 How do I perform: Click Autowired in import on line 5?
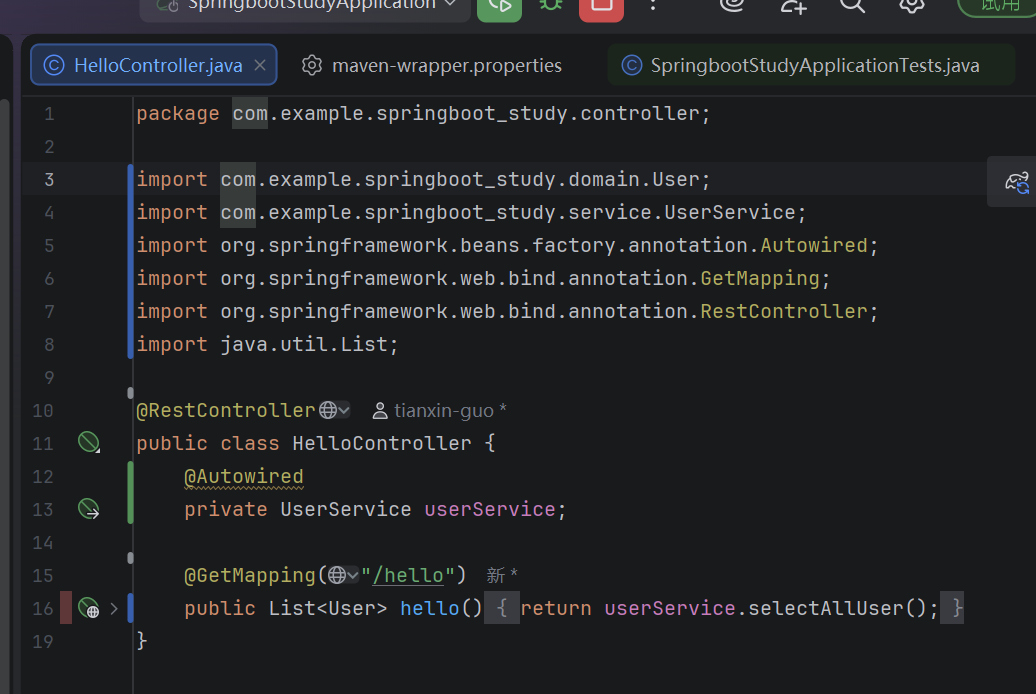click(x=813, y=245)
